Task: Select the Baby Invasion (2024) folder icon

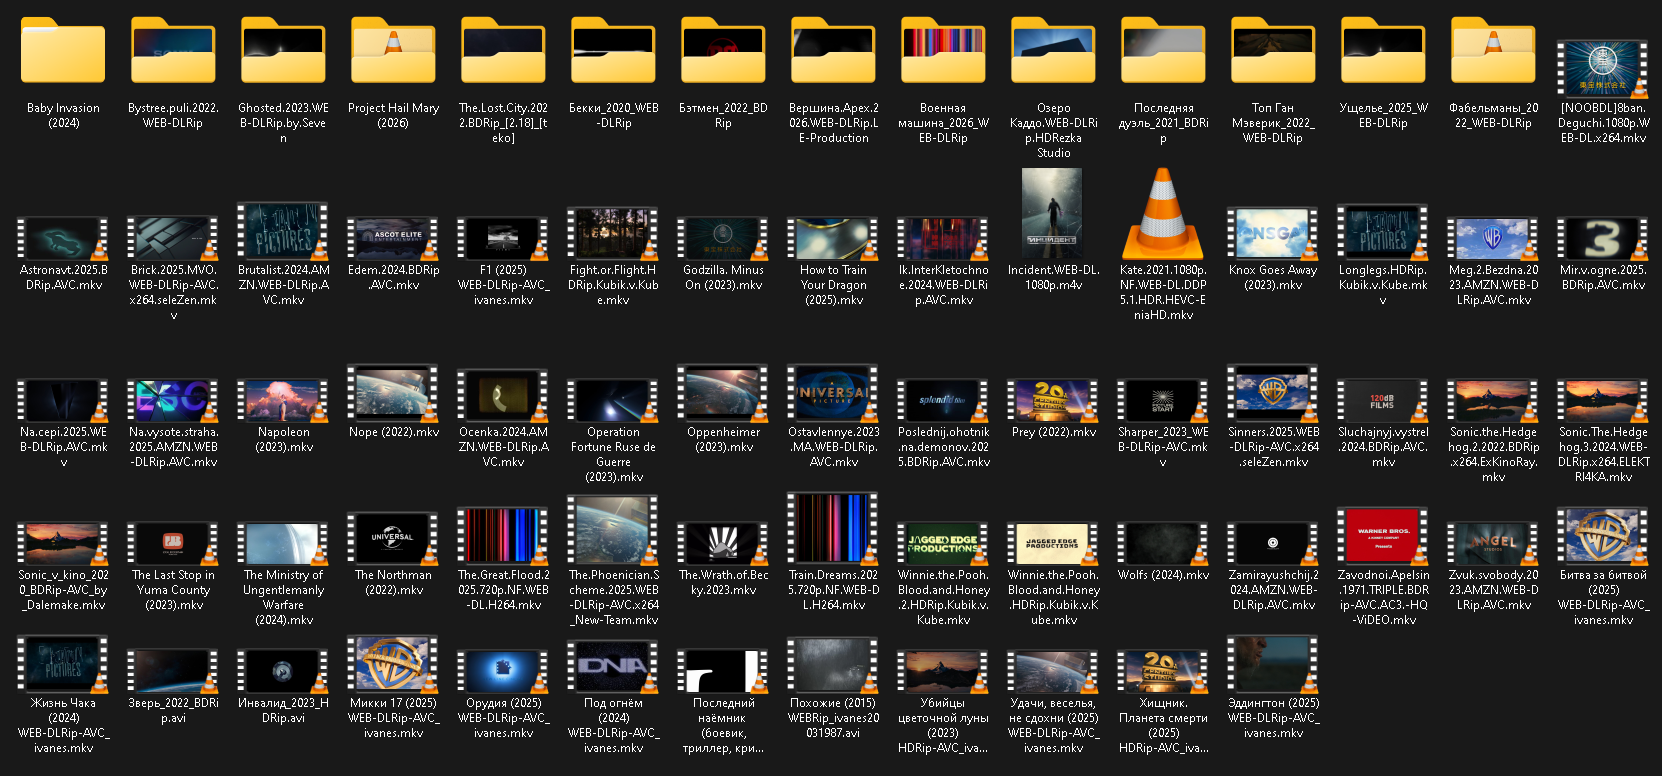Action: pyautogui.click(x=63, y=50)
